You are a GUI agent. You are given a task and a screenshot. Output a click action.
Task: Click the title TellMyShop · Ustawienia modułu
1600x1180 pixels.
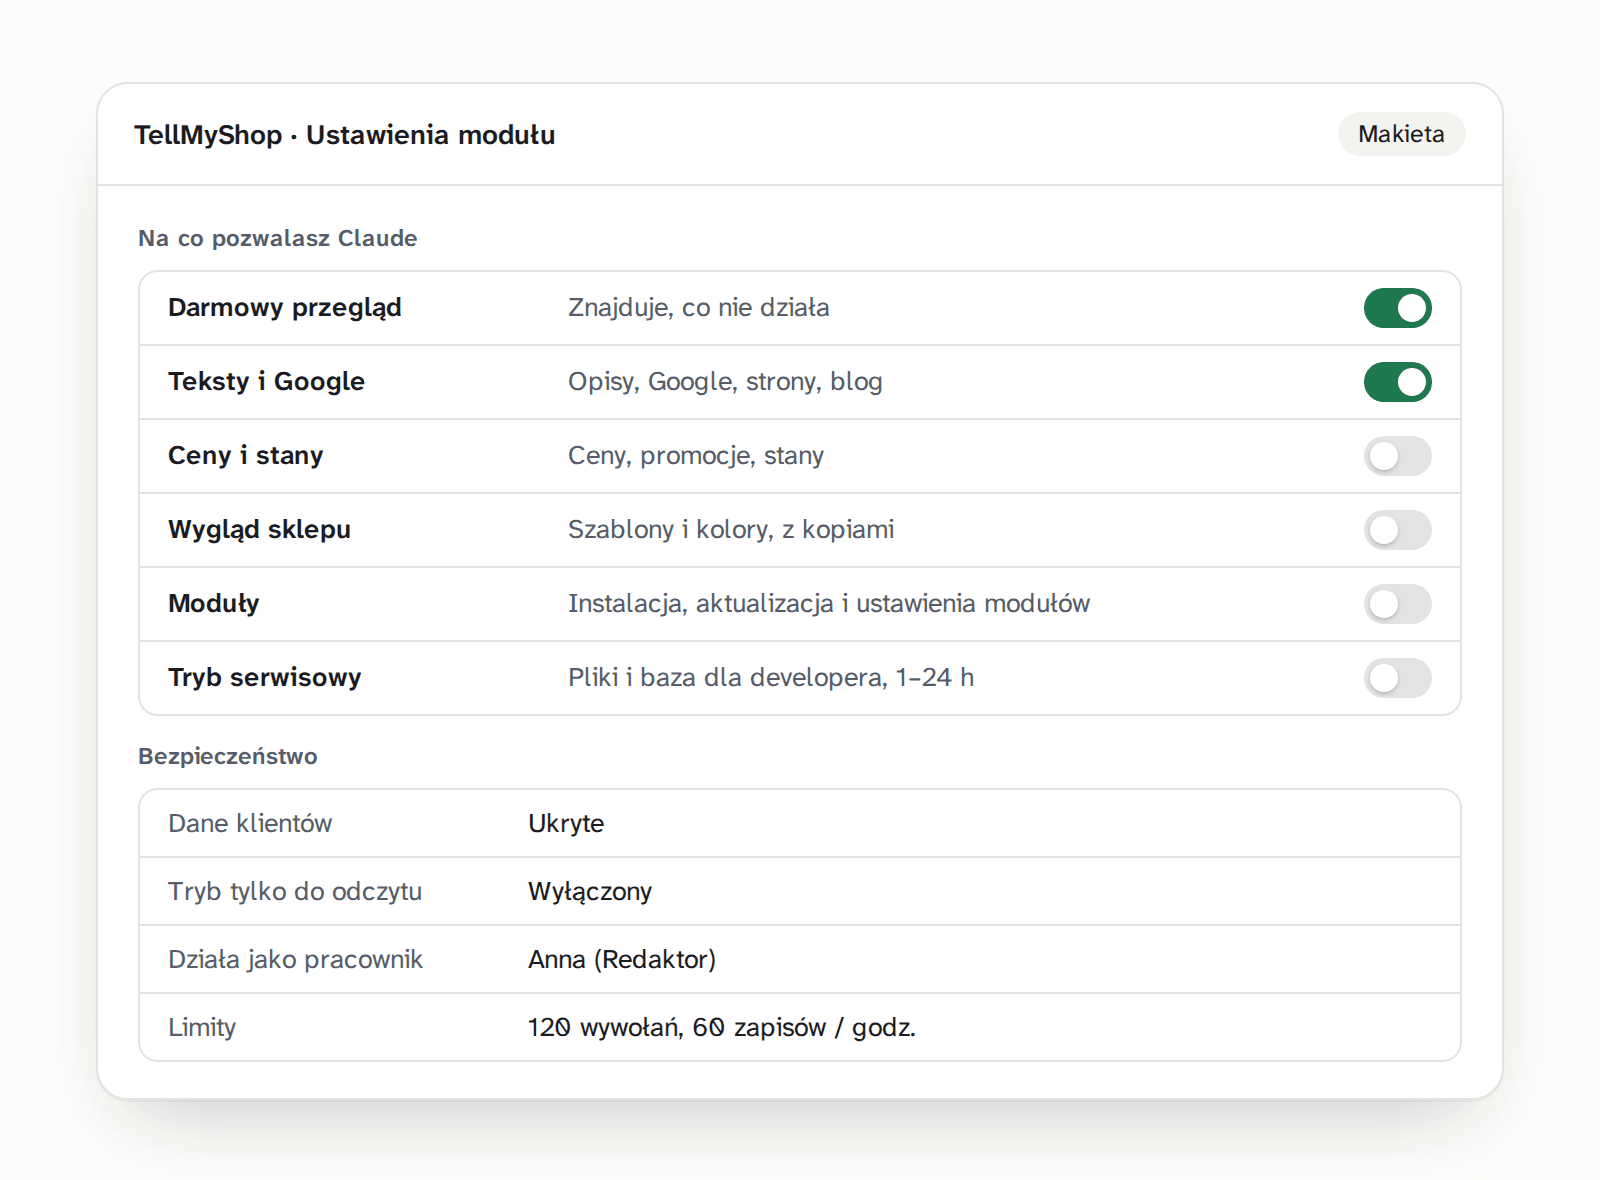[345, 135]
